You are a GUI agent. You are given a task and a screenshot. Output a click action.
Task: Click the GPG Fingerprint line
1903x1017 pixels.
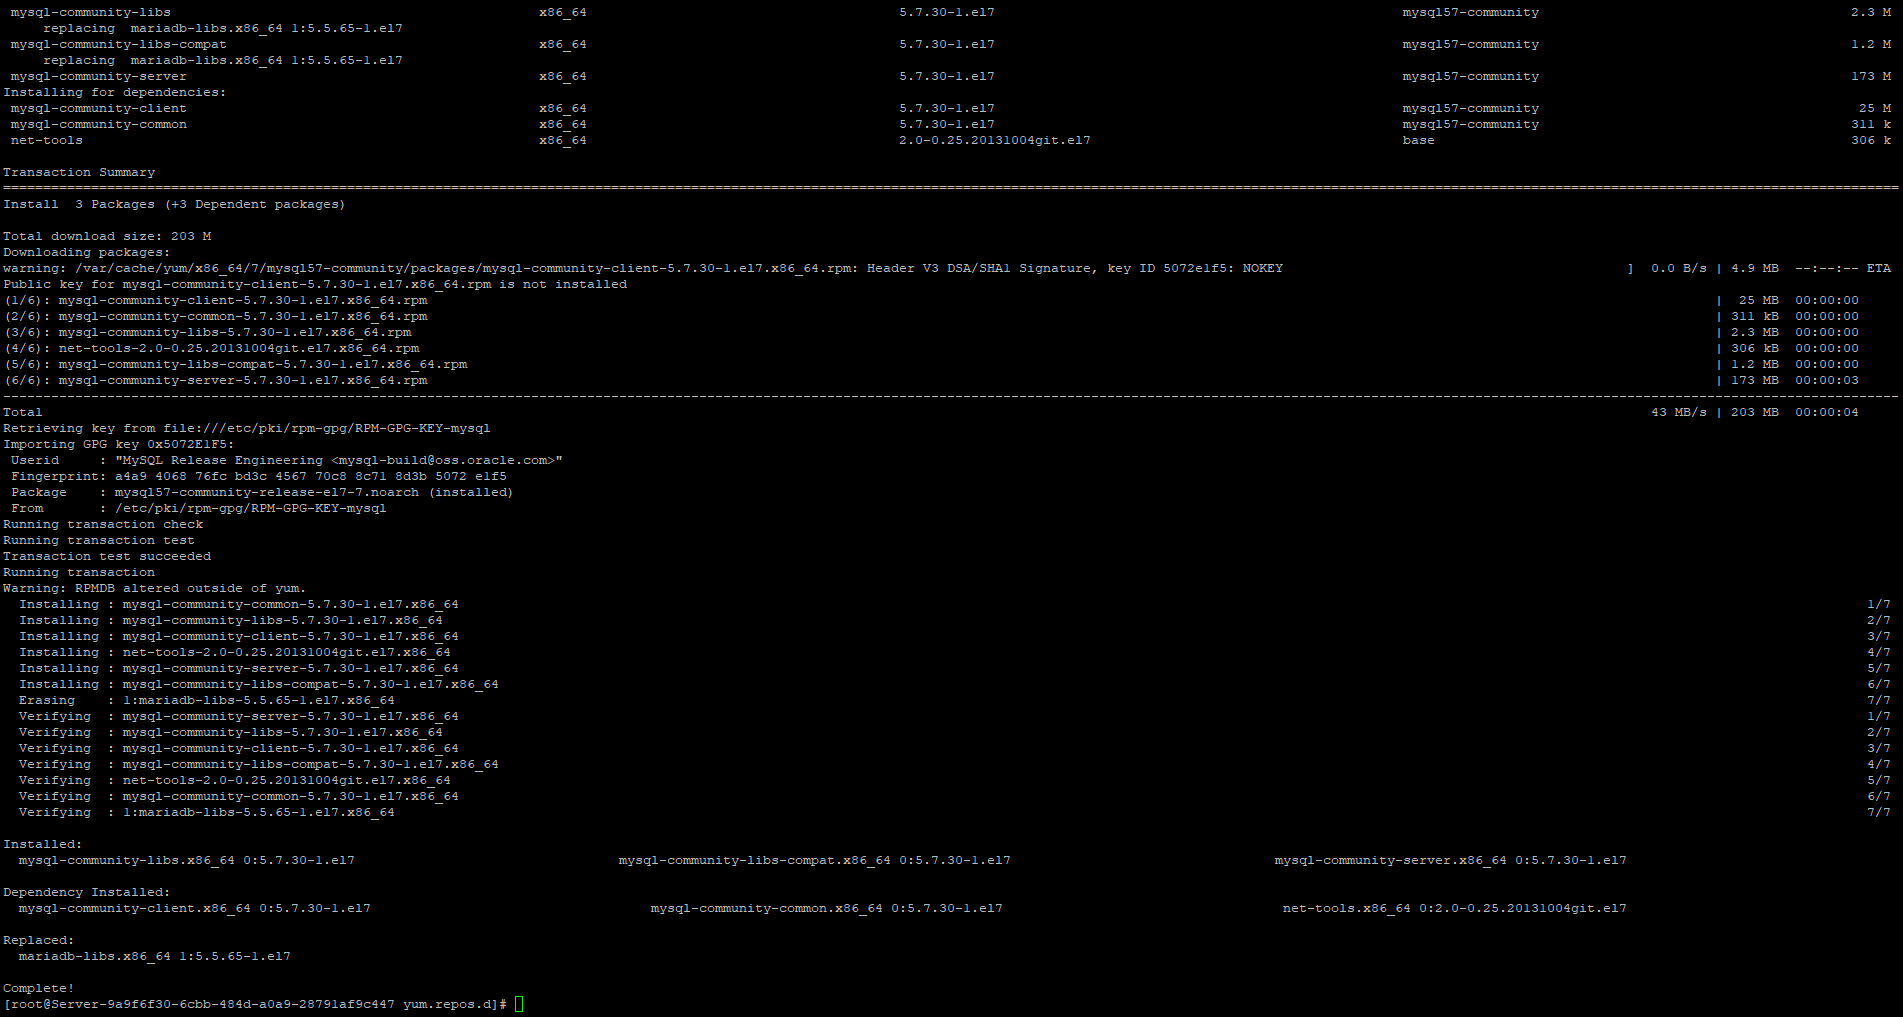pyautogui.click(x=259, y=476)
